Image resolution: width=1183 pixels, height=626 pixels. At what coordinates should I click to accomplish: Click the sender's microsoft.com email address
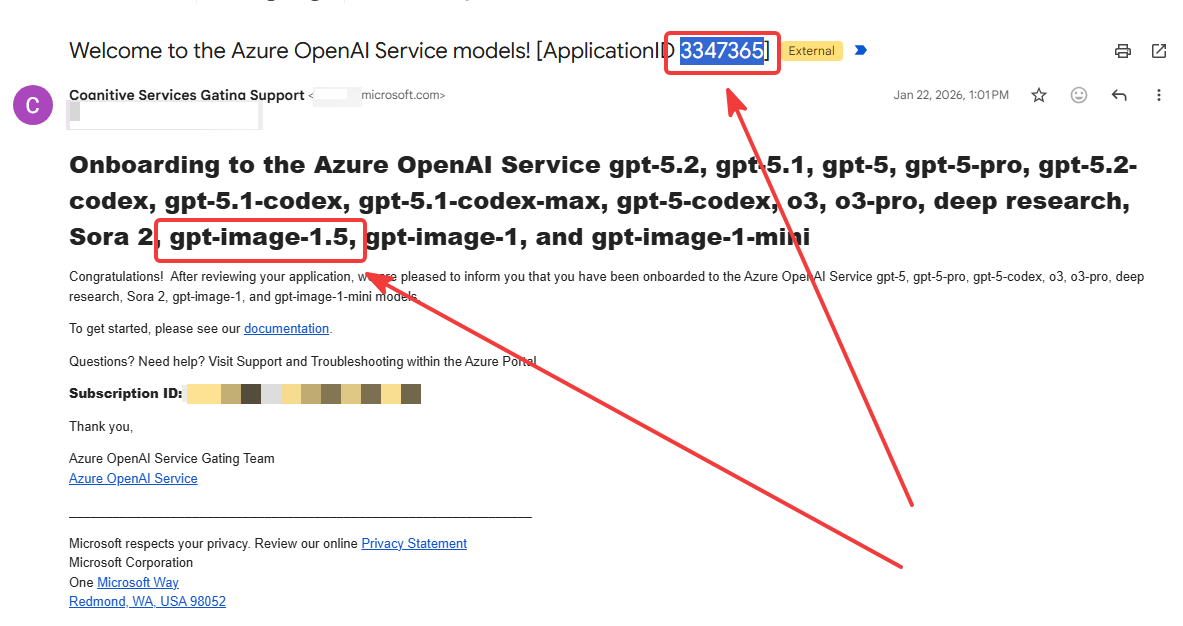[377, 95]
